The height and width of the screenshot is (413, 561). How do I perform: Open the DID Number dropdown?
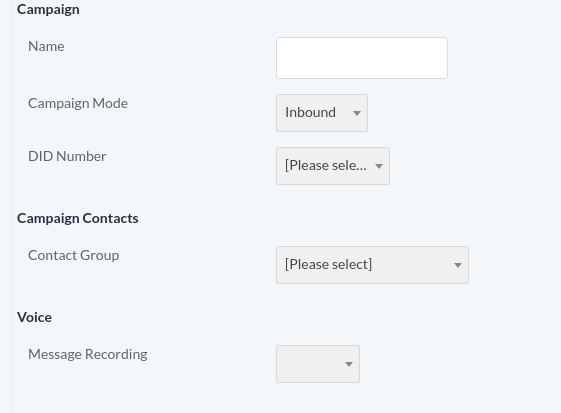pyautogui.click(x=333, y=166)
